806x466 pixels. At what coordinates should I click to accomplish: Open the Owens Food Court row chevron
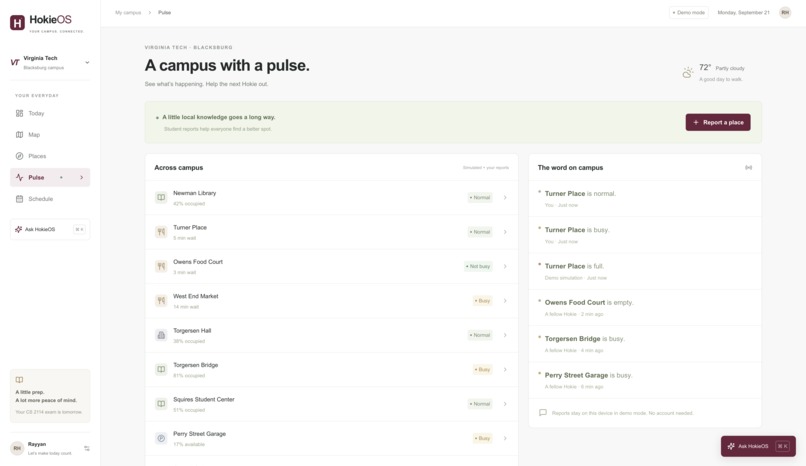(x=505, y=266)
